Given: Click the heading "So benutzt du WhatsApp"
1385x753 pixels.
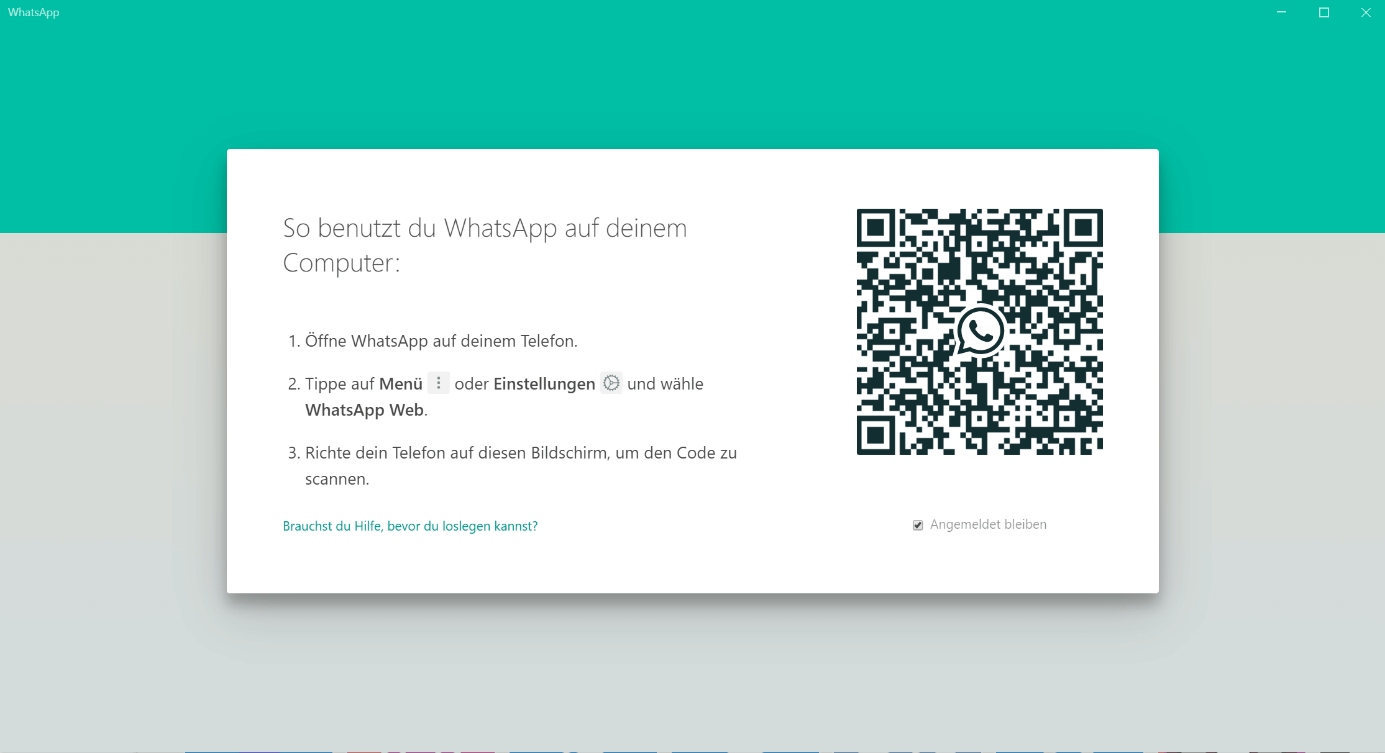Looking at the screenshot, I should [485, 245].
